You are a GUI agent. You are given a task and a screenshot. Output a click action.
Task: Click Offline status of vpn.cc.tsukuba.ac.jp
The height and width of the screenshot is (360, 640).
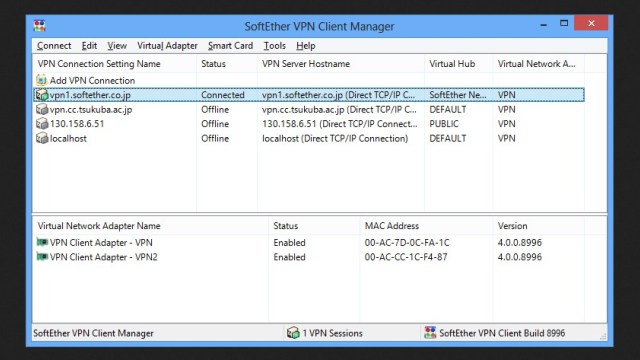pos(215,109)
